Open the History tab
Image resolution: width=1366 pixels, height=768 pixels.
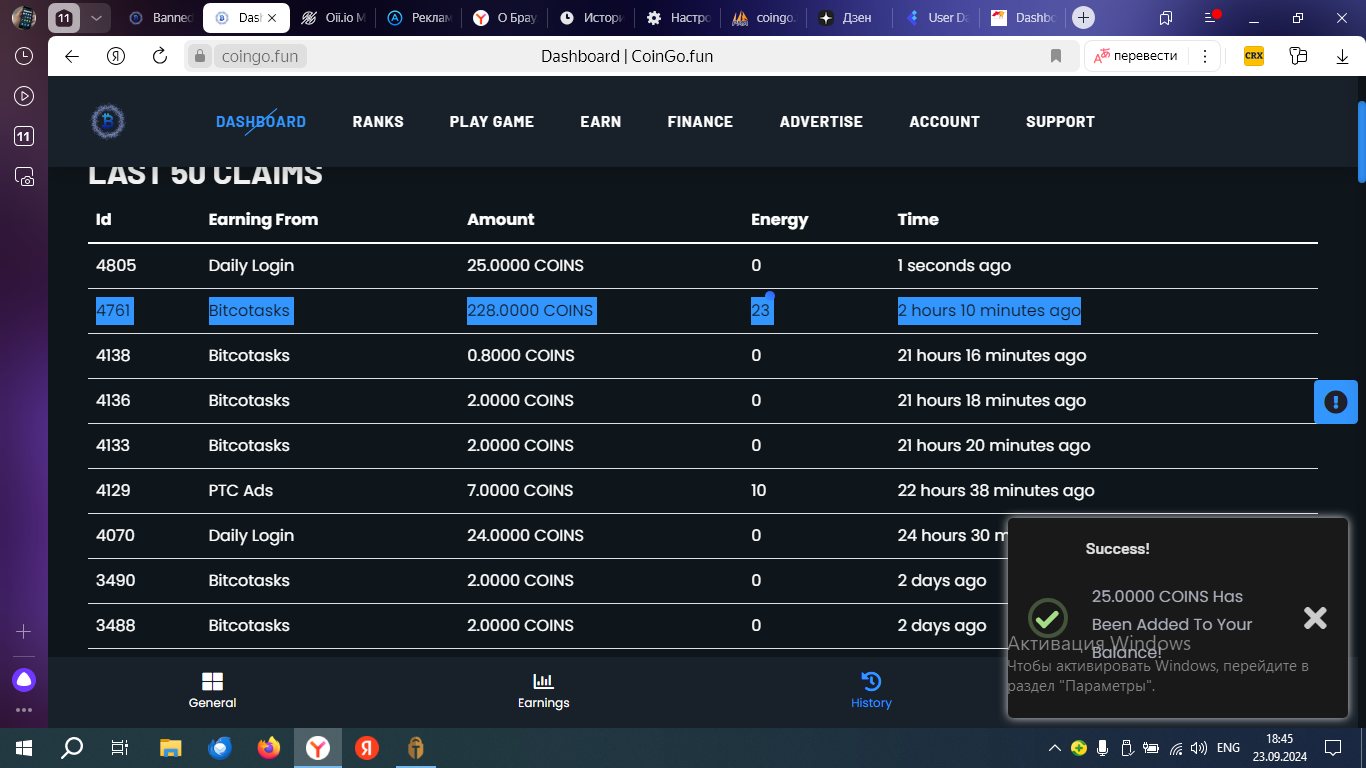point(871,690)
